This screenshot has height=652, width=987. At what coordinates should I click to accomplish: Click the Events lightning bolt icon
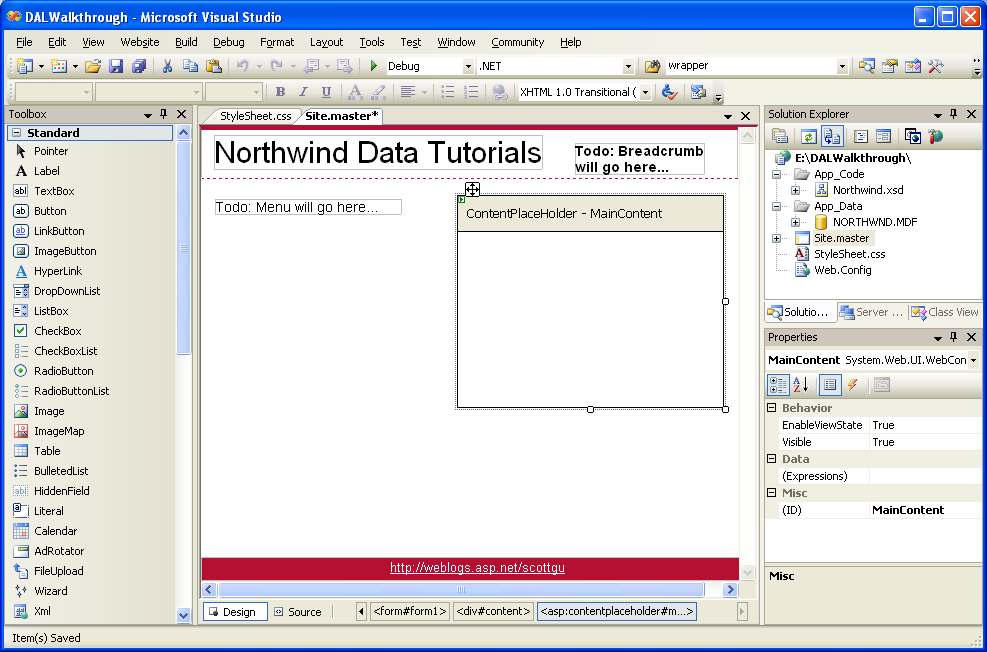pyautogui.click(x=853, y=385)
